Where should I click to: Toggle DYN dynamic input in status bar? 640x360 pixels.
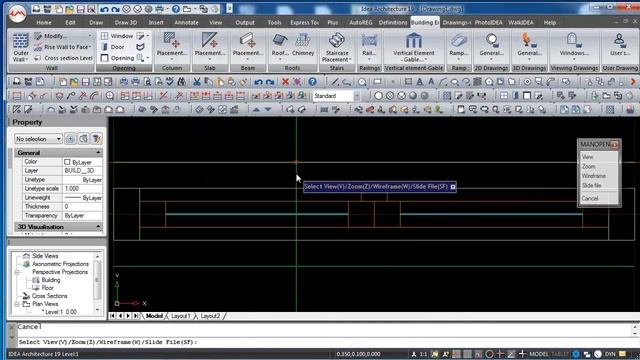click(610, 354)
